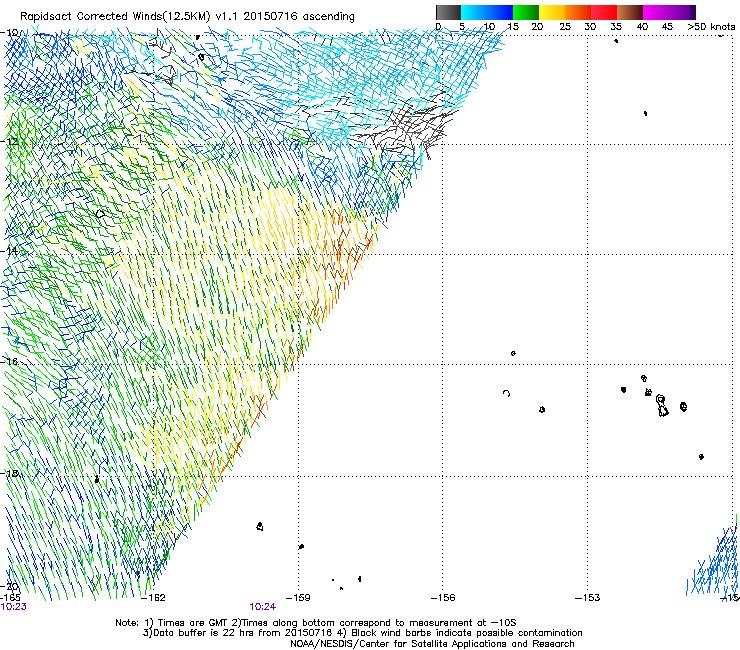Select the red 30-35 knots legend swatch

(x=604, y=12)
